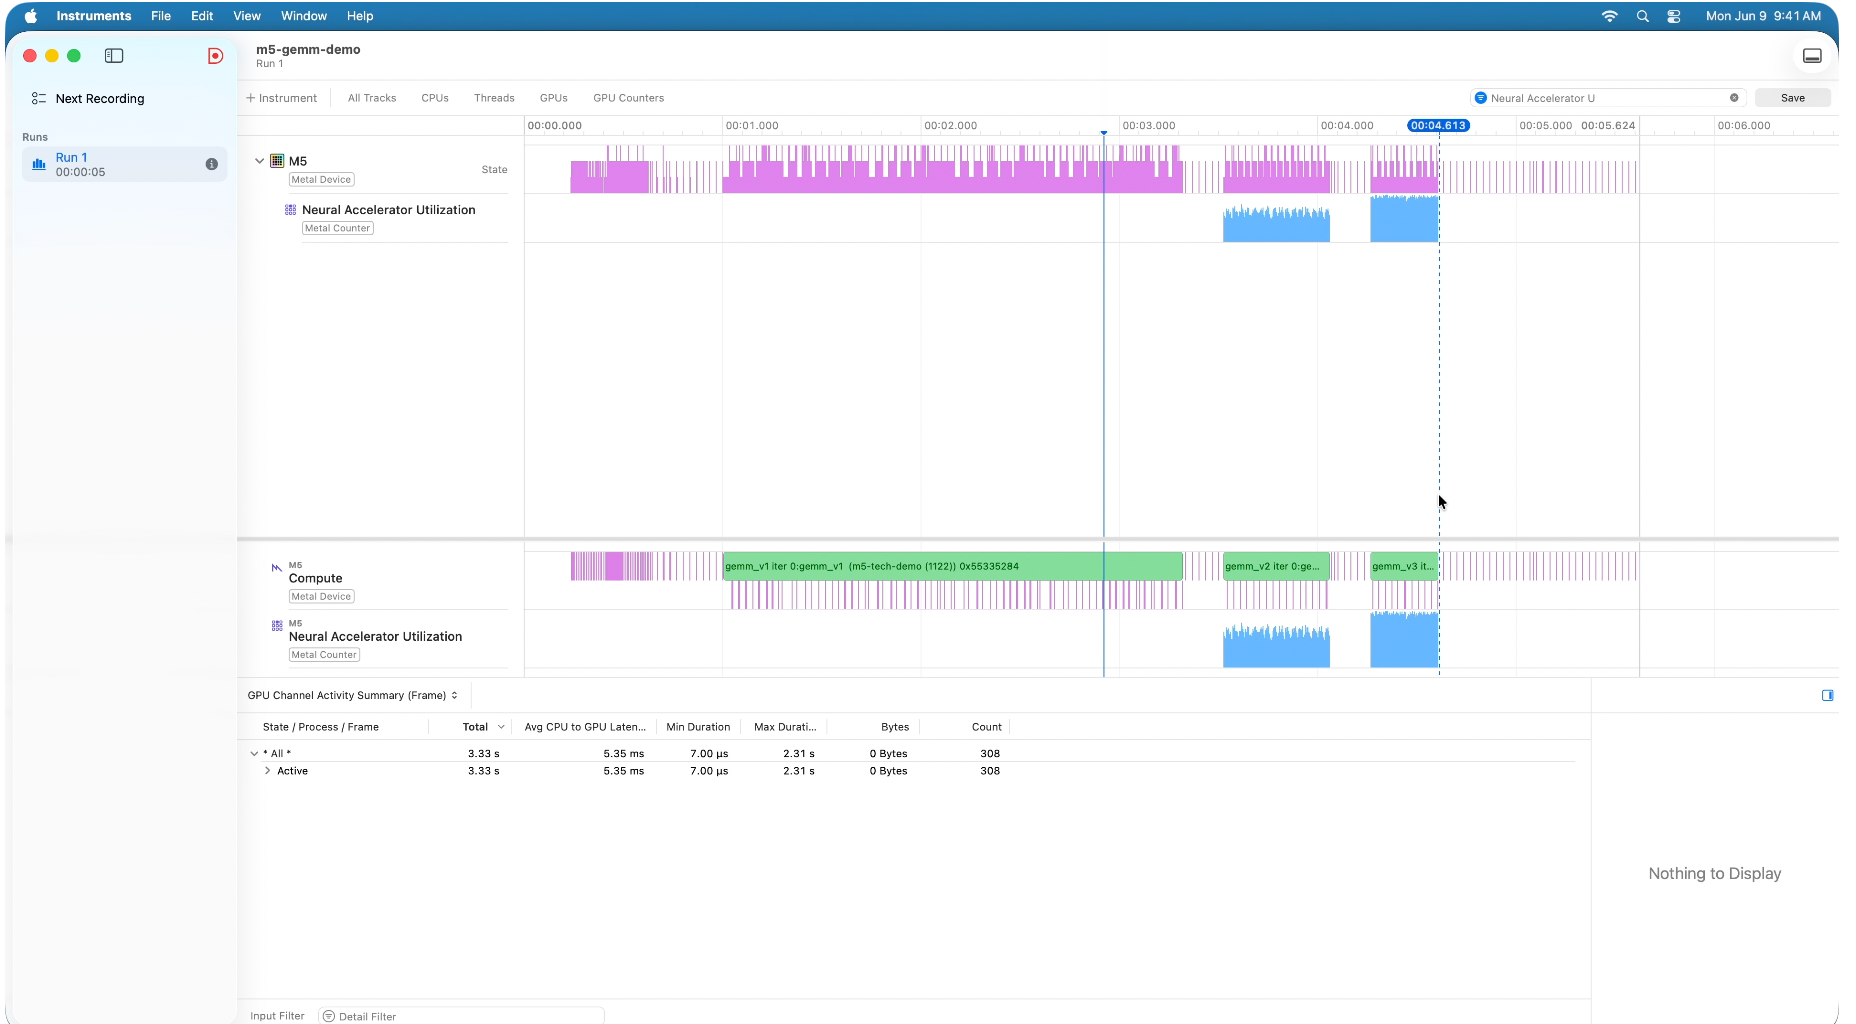
Task: Click the Save button
Action: pos(1793,98)
